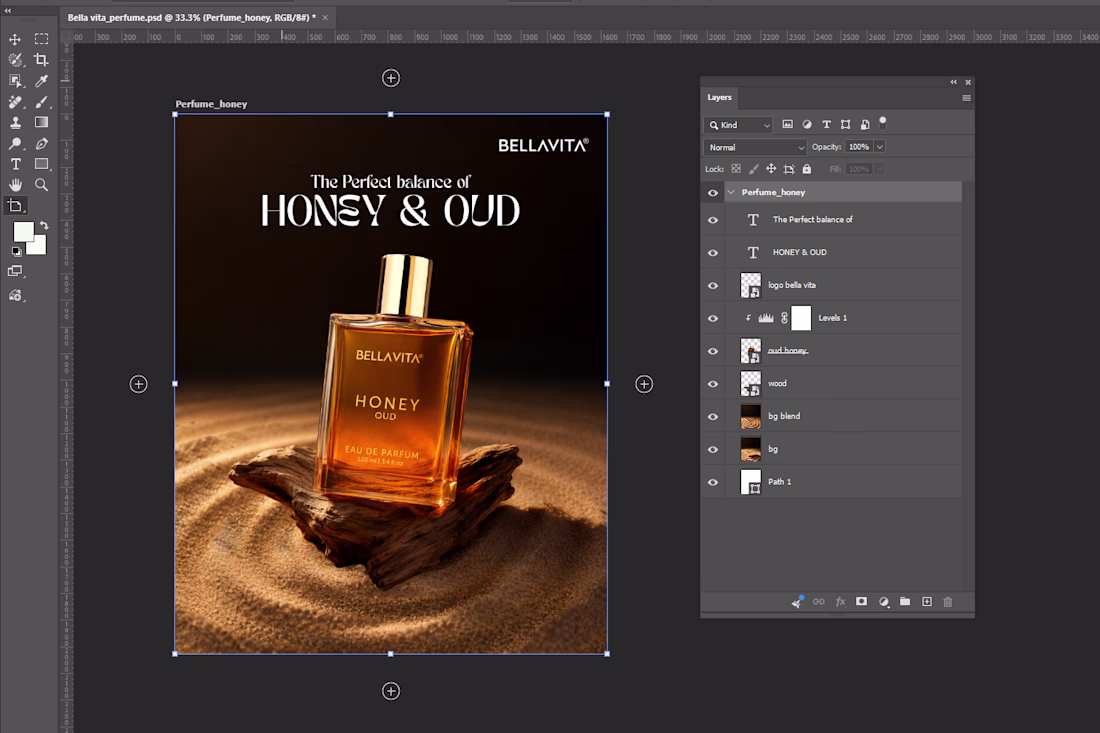Click the link layers icon
Screen dimensions: 1100x733
[x=818, y=602]
